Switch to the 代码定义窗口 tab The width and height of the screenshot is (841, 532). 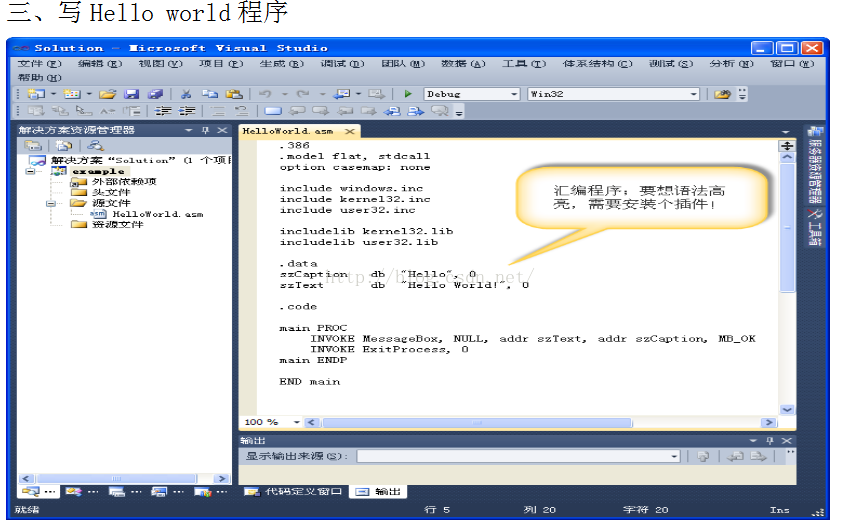[x=294, y=492]
